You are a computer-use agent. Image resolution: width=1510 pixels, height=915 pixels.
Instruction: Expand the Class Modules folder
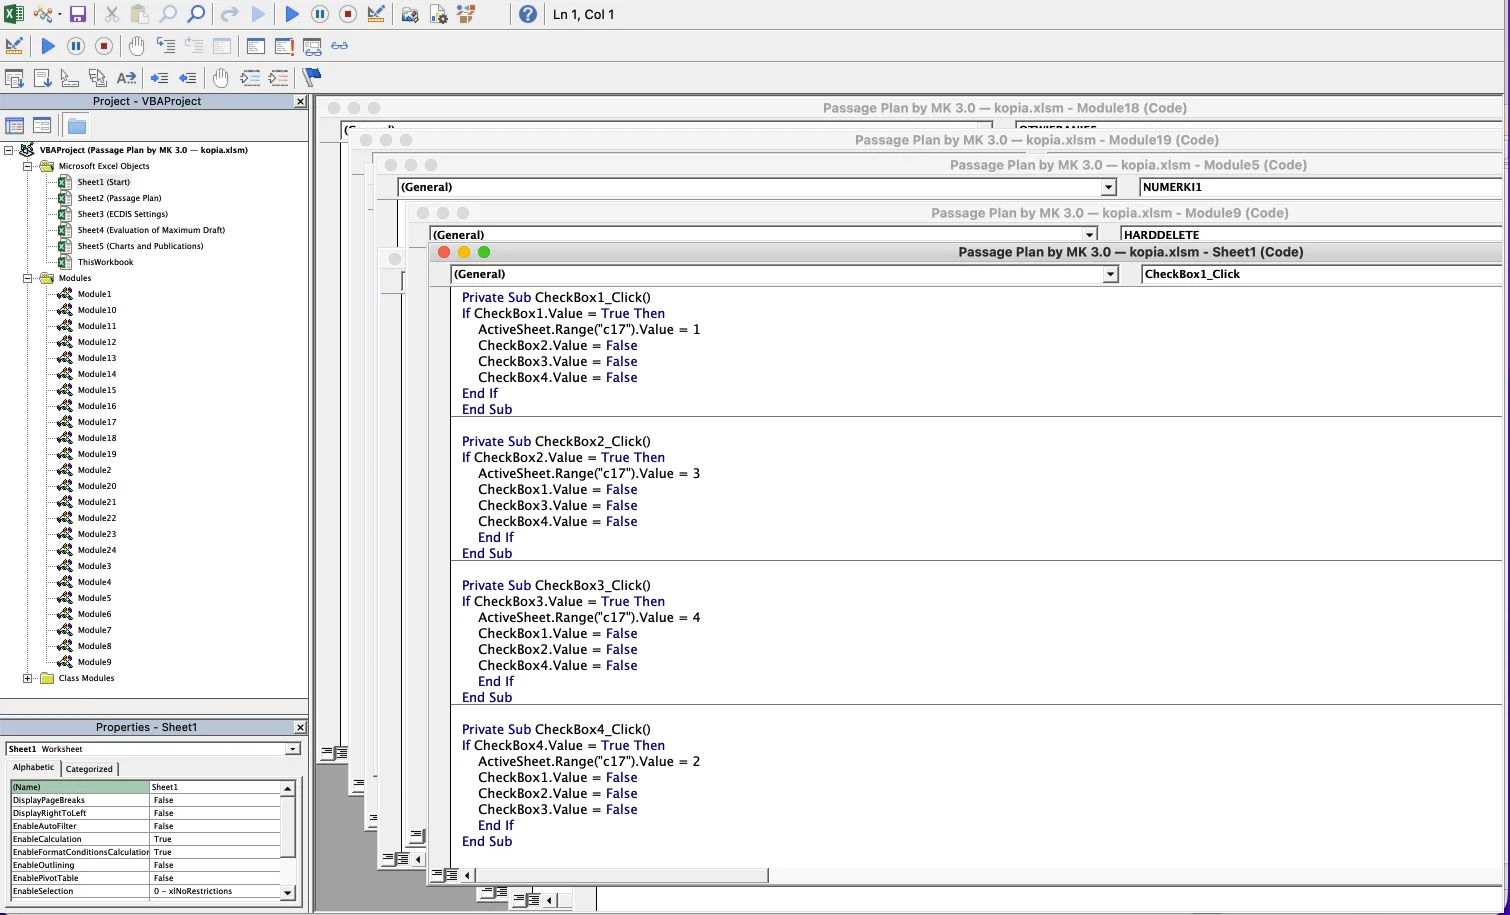click(28, 678)
